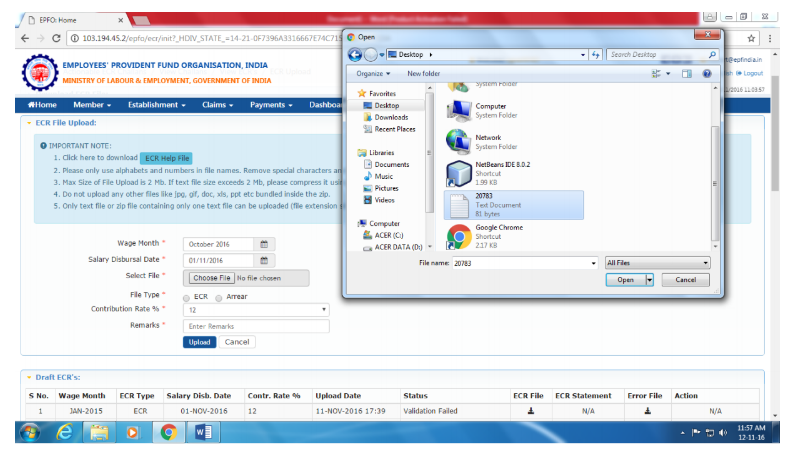
Task: Select the ECR file type radio button
Action: pyautogui.click(x=187, y=297)
